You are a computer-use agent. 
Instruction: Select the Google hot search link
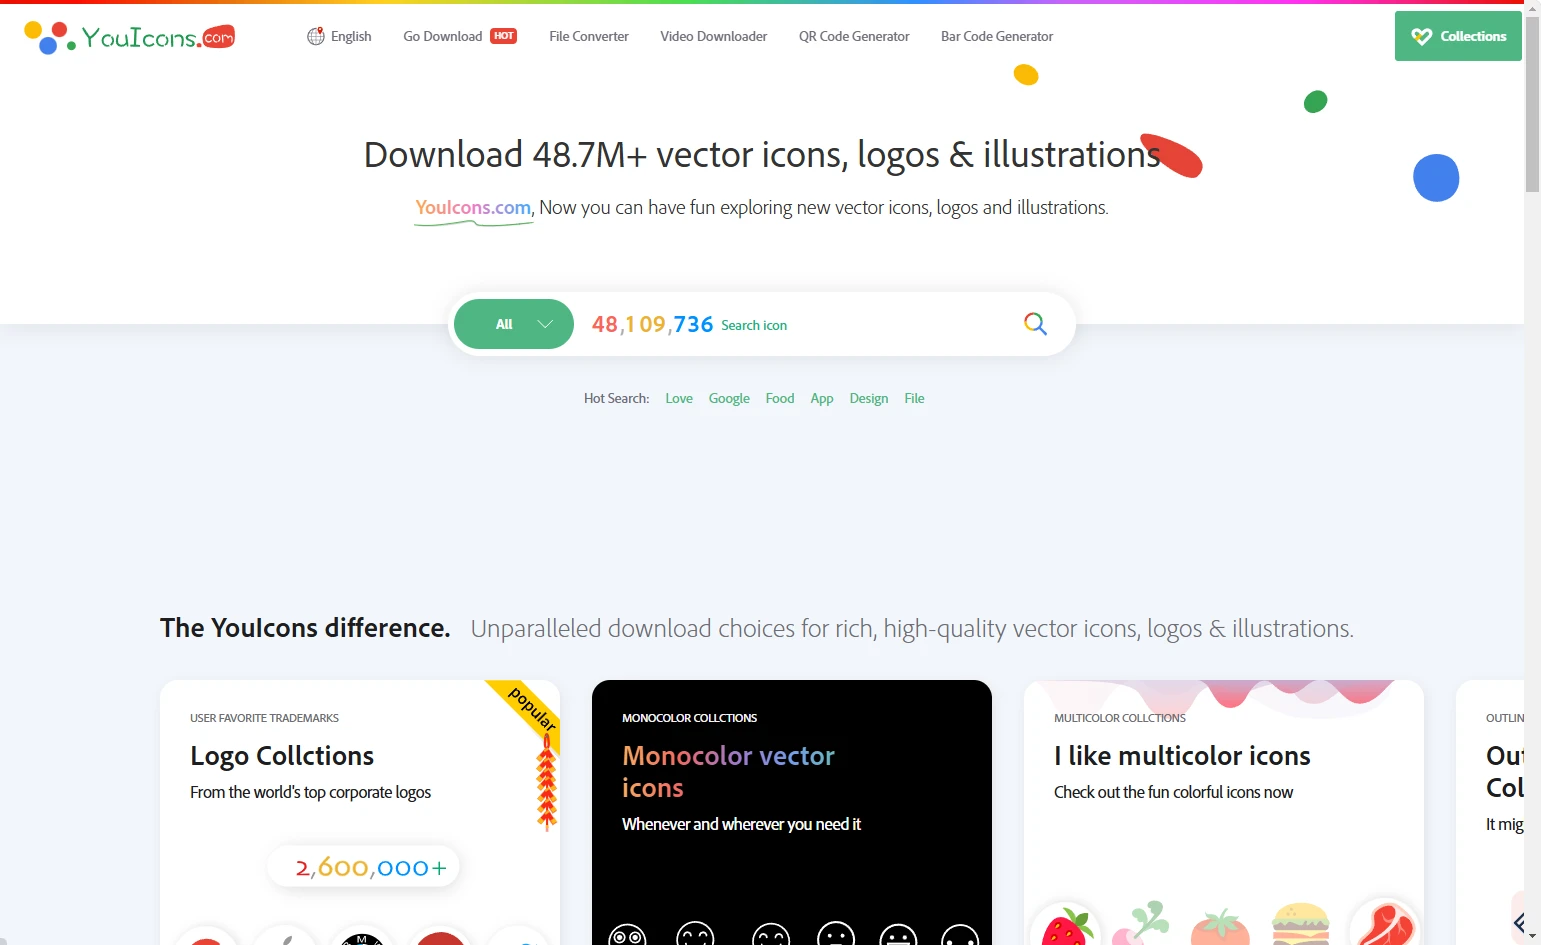pos(729,398)
